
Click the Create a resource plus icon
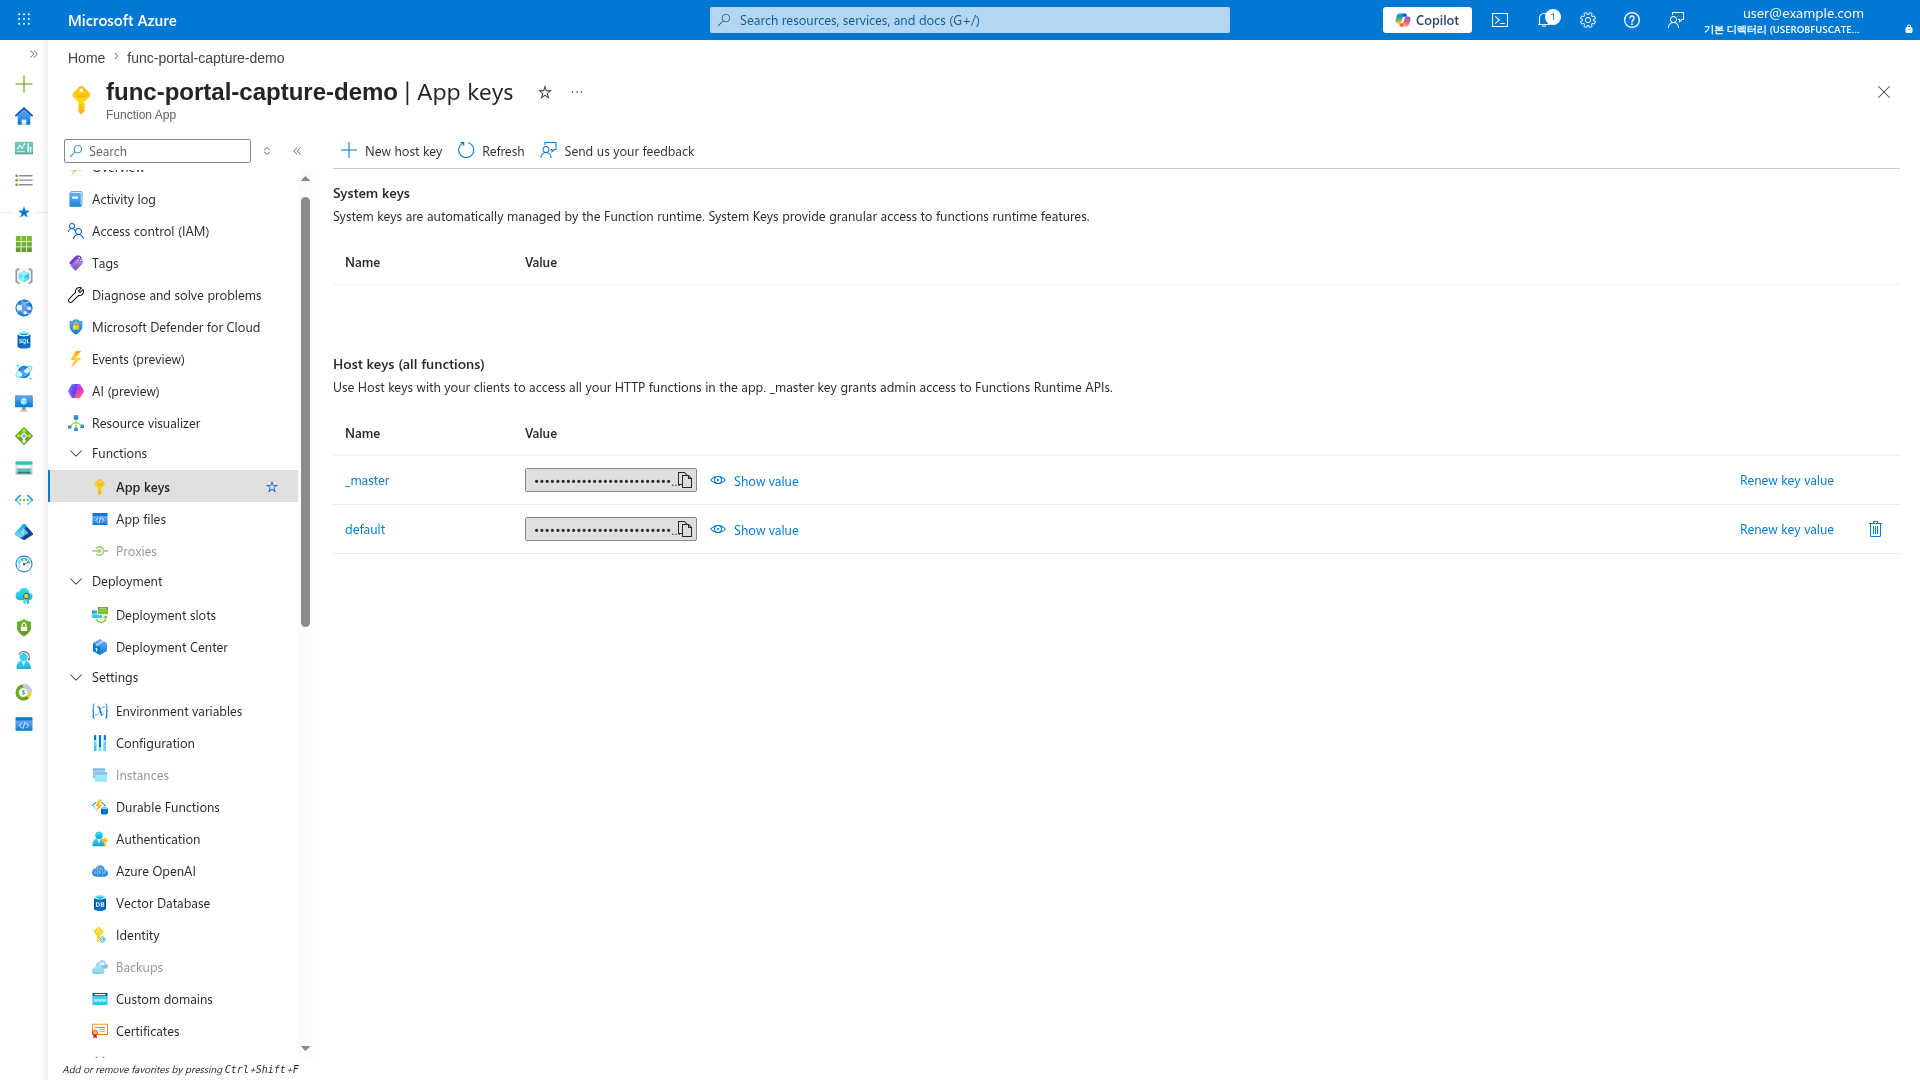pyautogui.click(x=24, y=84)
